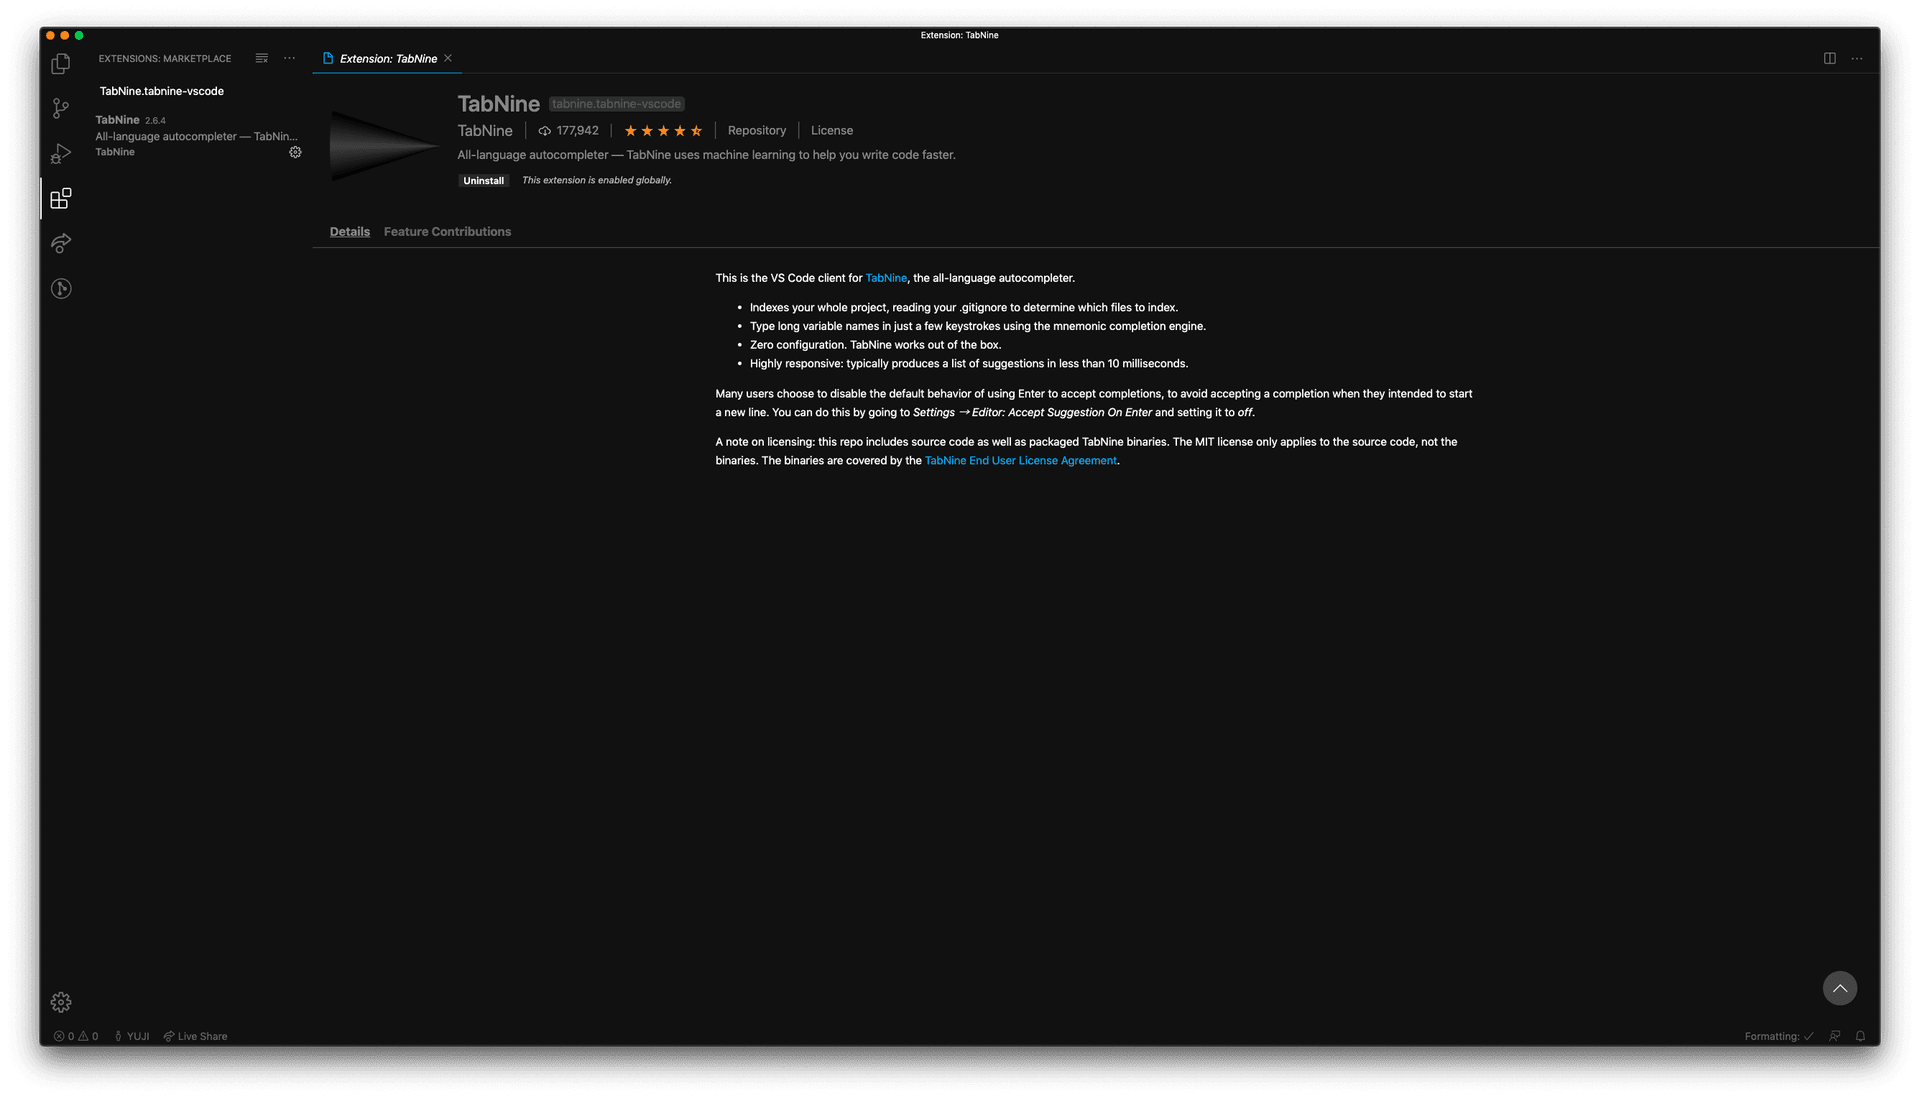Click the tabnine.tabnine-vscode identifier badge
1920x1099 pixels.
(x=616, y=104)
